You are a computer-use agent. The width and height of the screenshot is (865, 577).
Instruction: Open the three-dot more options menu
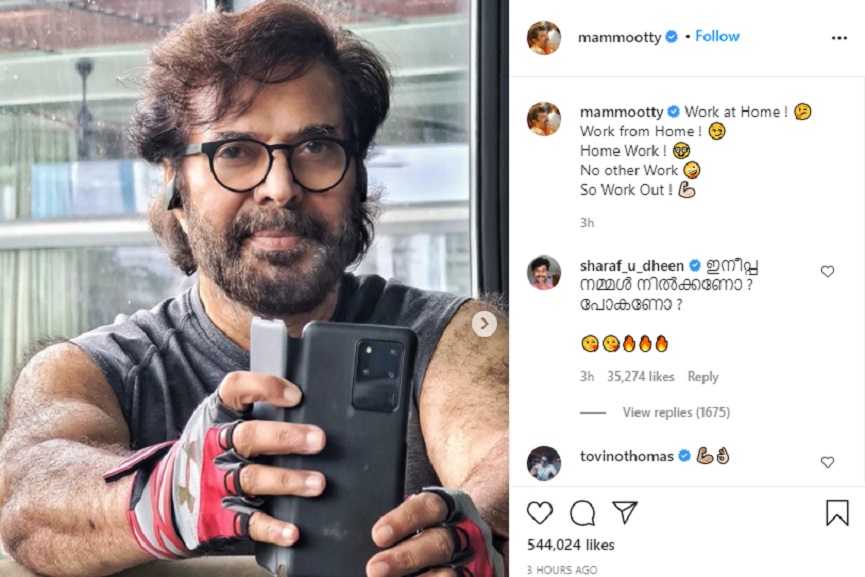(839, 38)
